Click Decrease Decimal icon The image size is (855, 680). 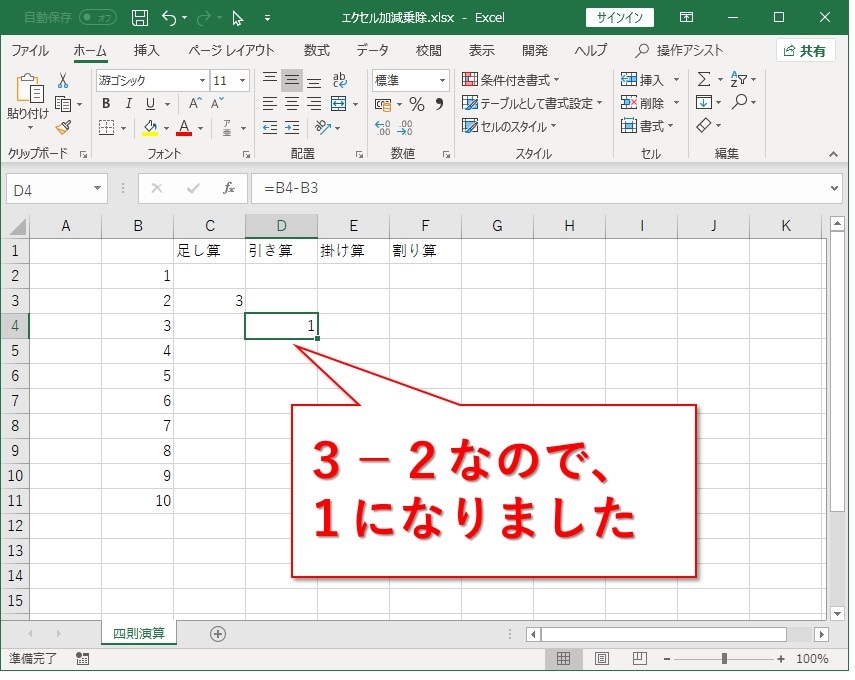[405, 128]
